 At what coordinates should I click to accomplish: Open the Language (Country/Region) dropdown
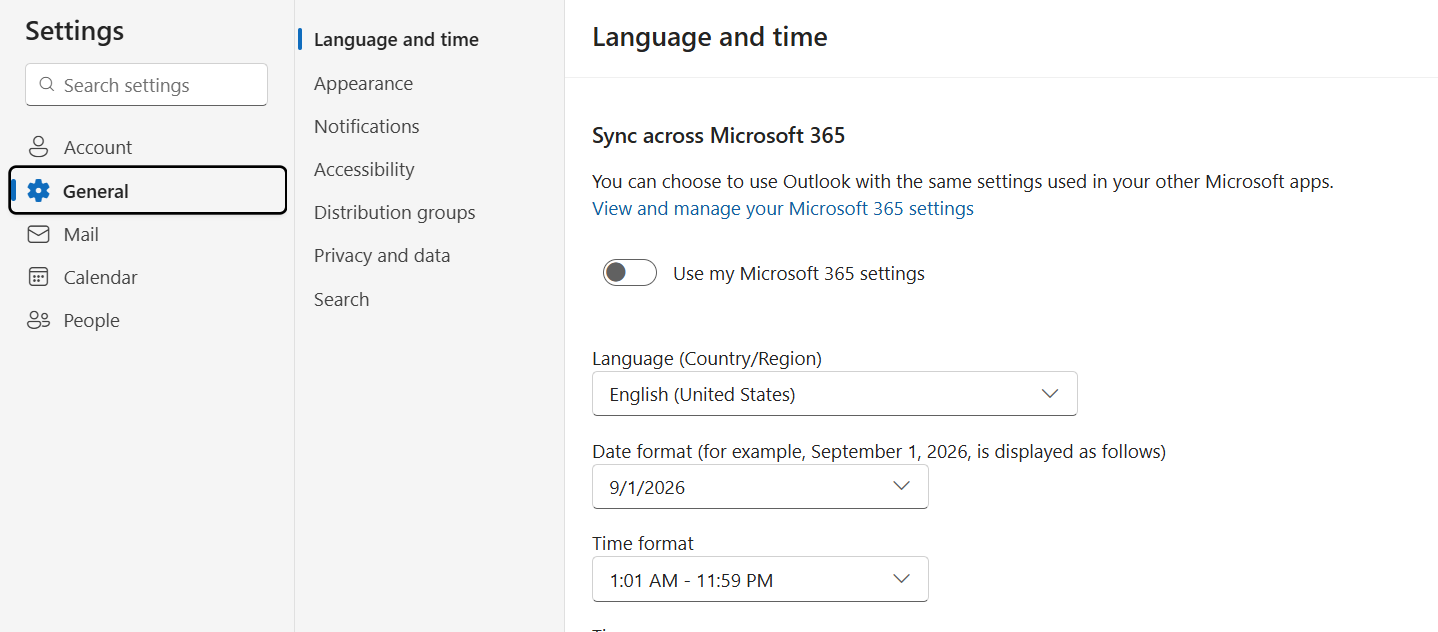[835, 394]
